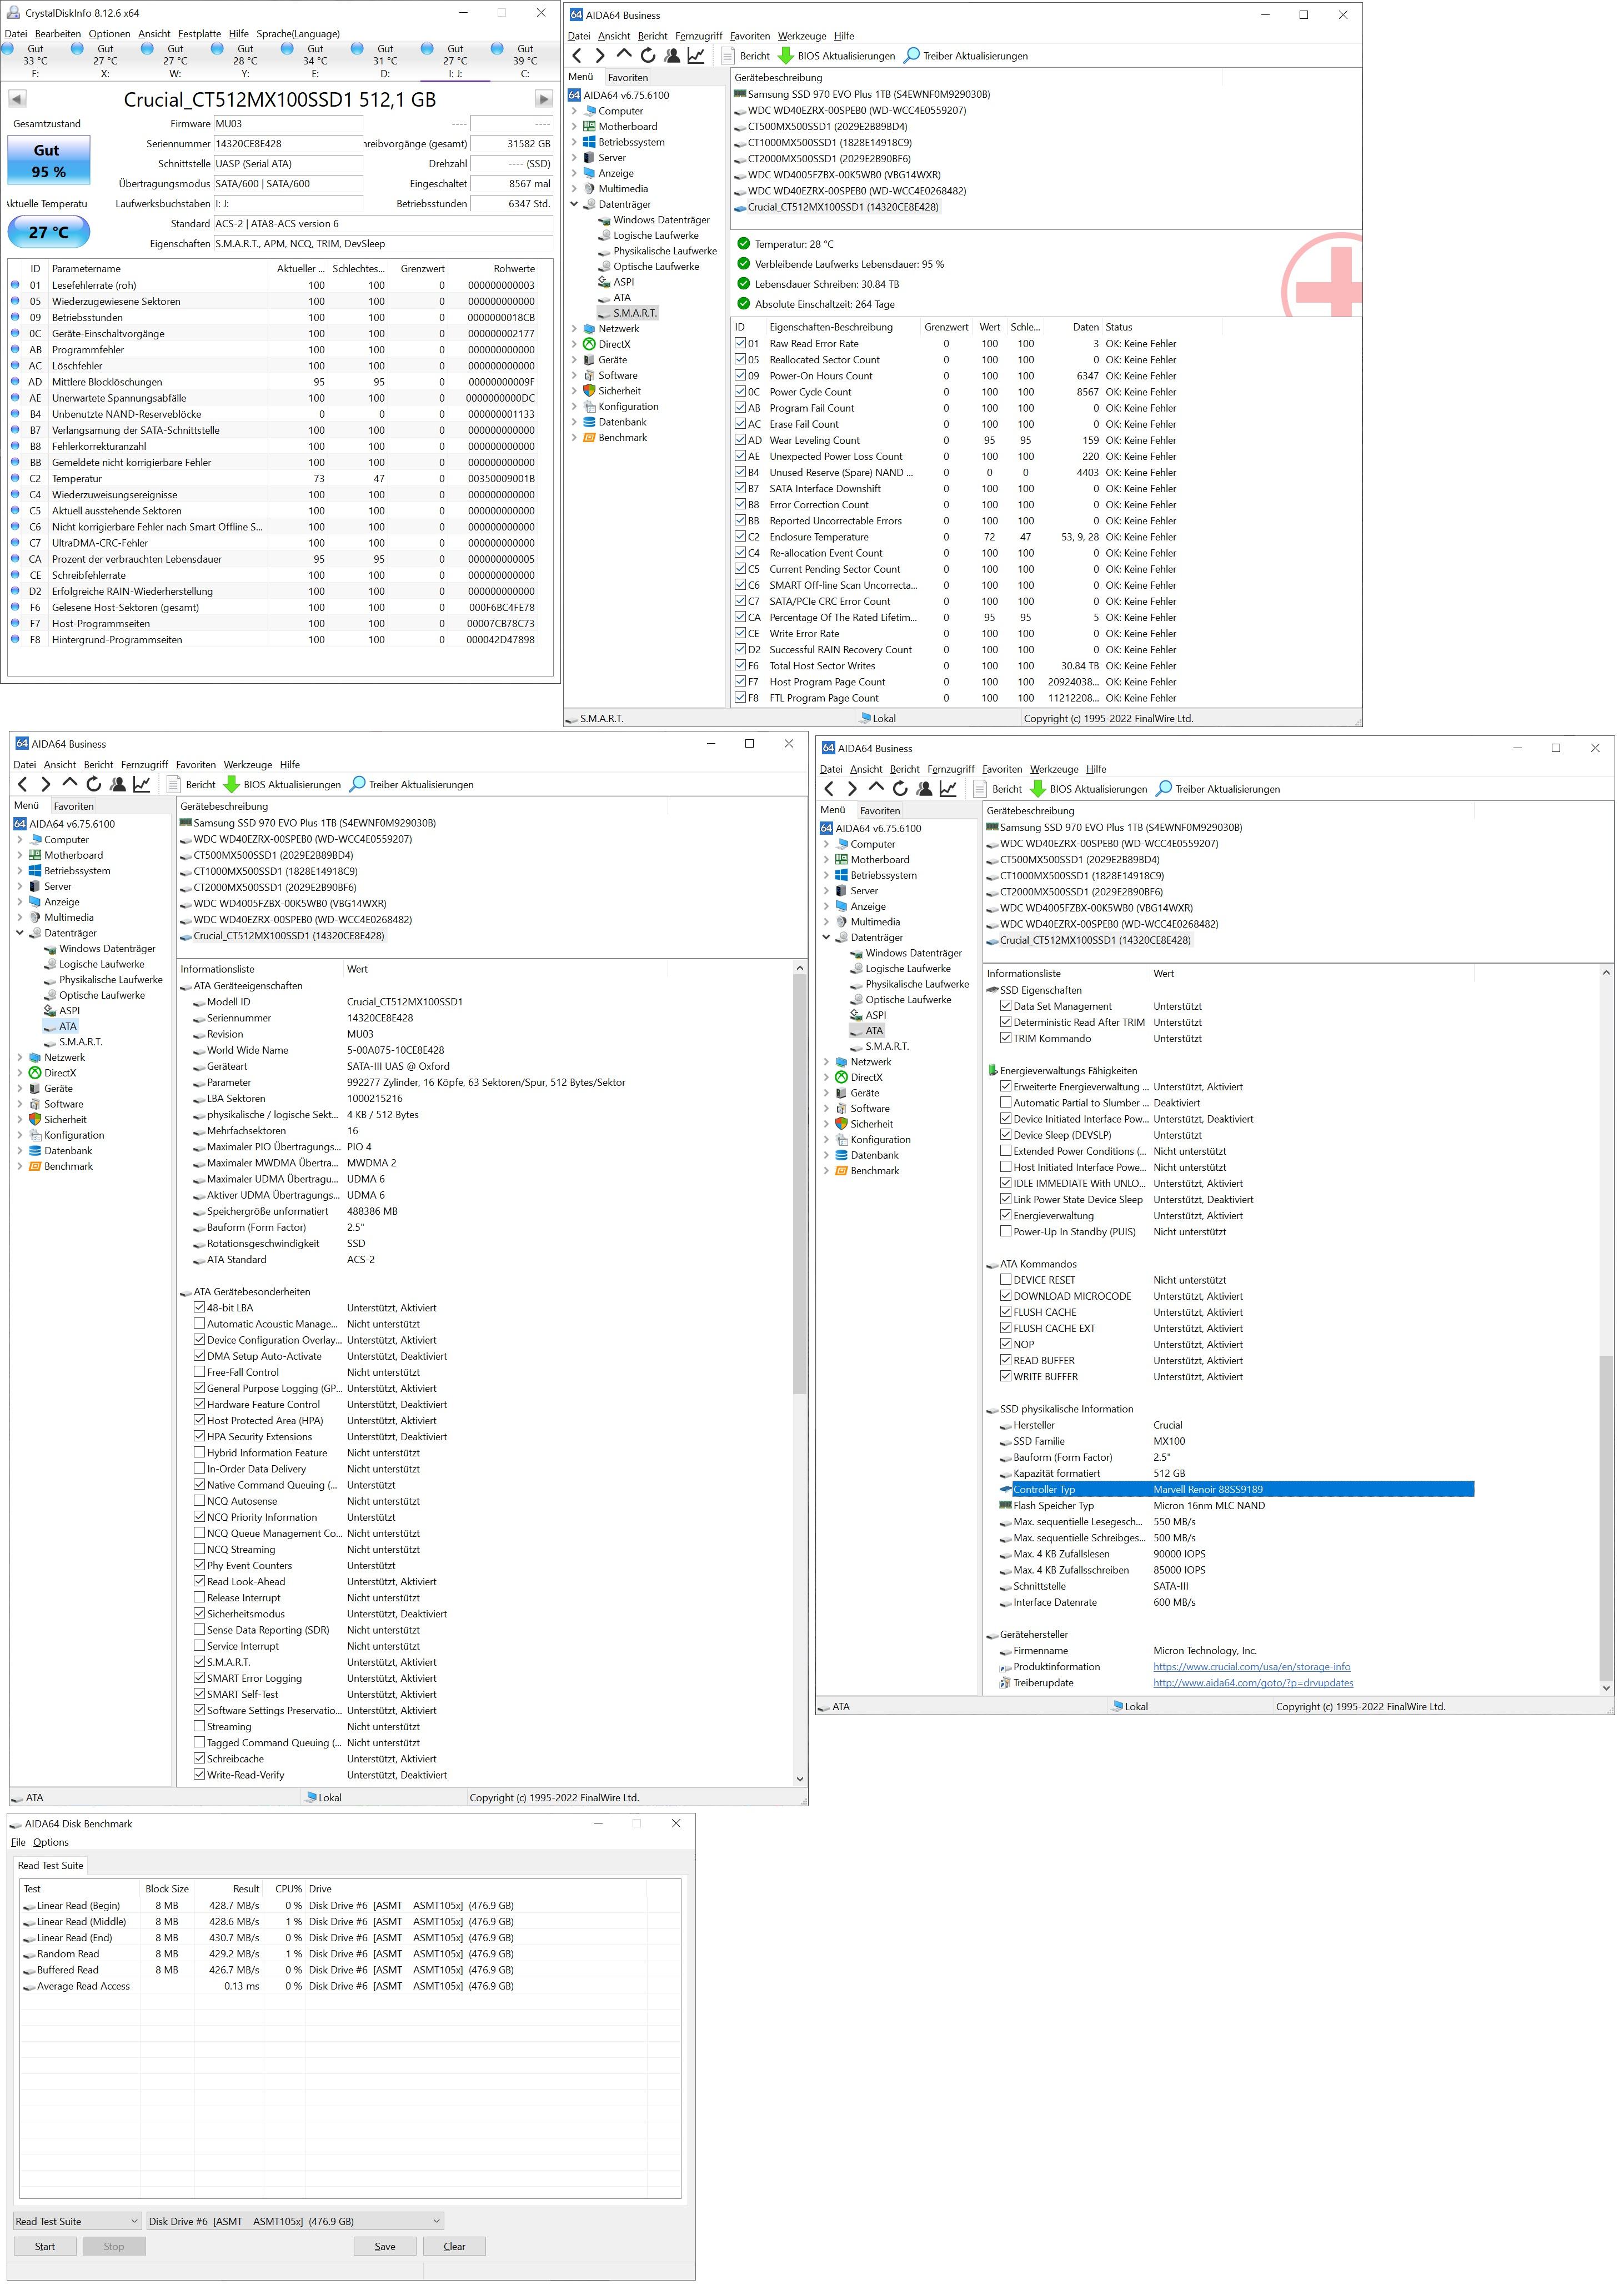This screenshot has width=1624, height=2295.
Task: Open CrystalDiskInfo's Festplatte menu
Action: (x=200, y=34)
